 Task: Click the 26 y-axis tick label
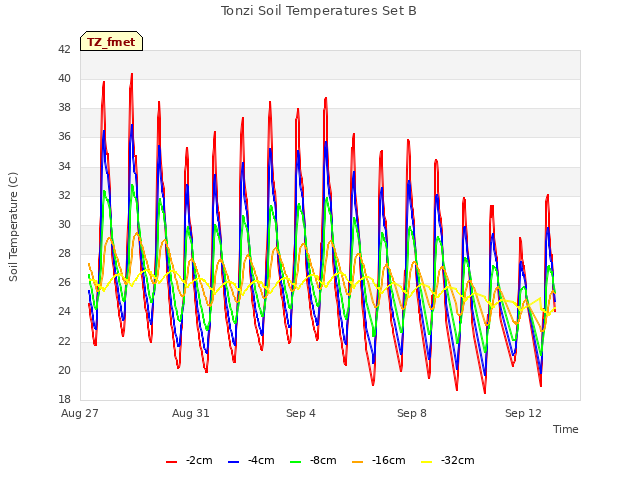pos(64,282)
